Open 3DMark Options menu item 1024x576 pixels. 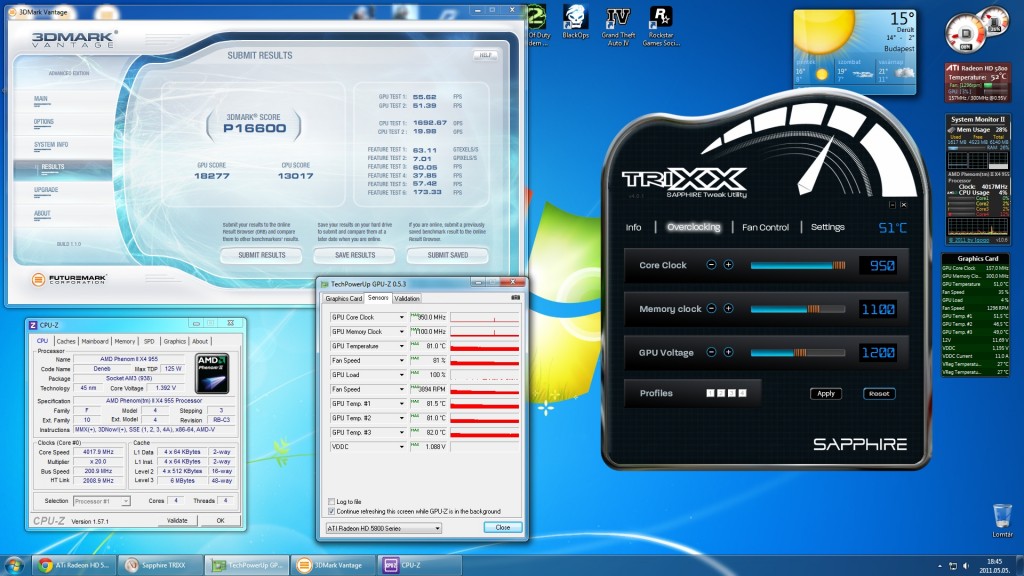click(x=44, y=122)
